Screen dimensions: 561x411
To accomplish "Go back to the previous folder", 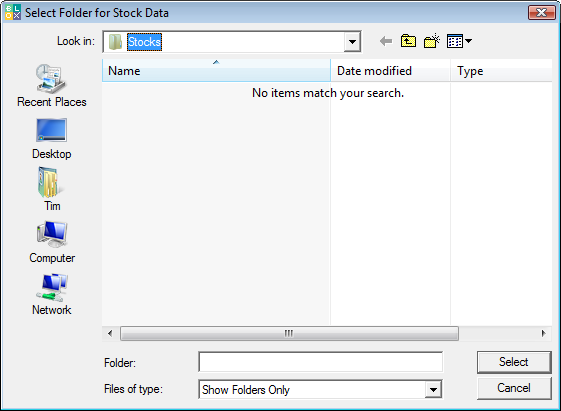I will [386, 41].
